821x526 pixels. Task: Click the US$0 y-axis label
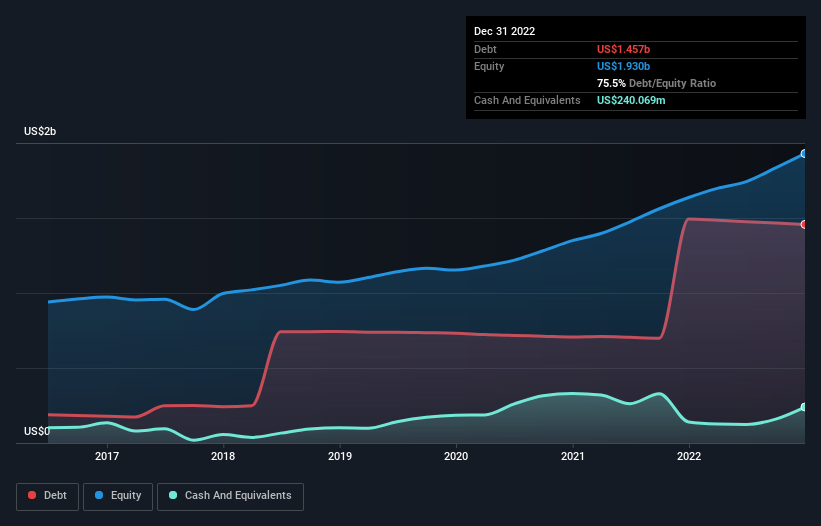coord(37,431)
